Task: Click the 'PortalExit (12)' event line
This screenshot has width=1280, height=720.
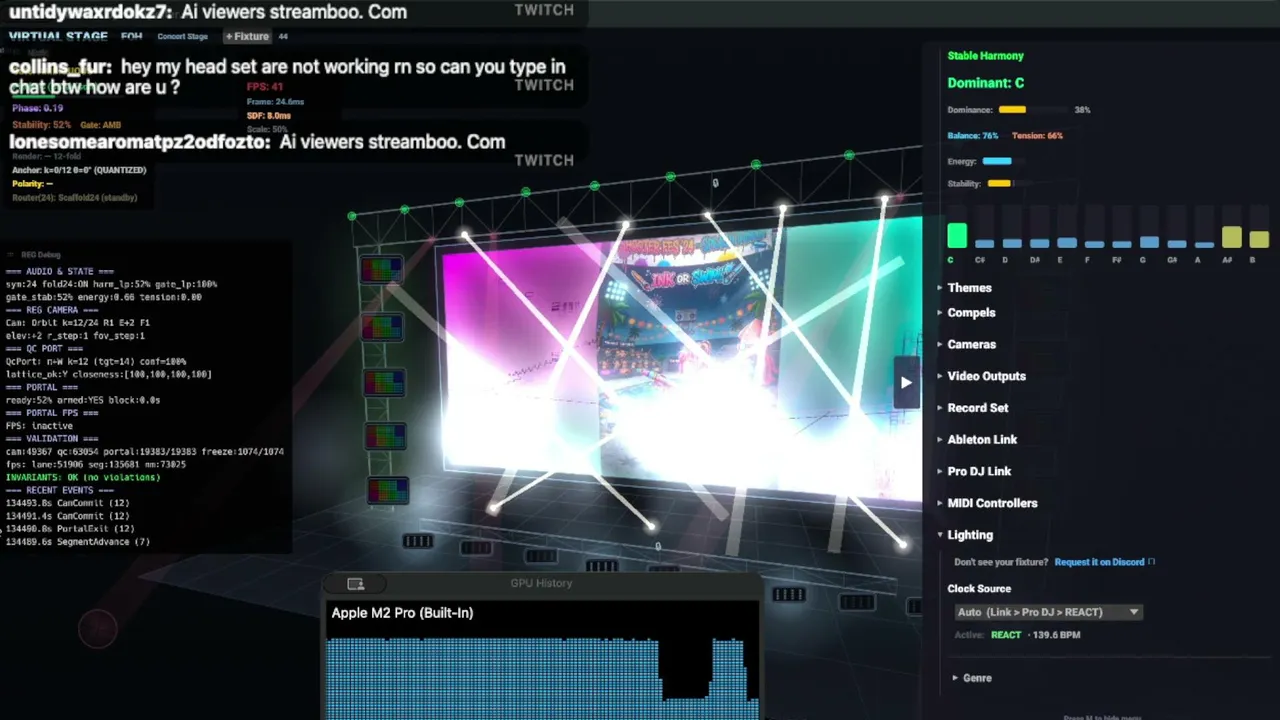Action: pyautogui.click(x=70, y=529)
